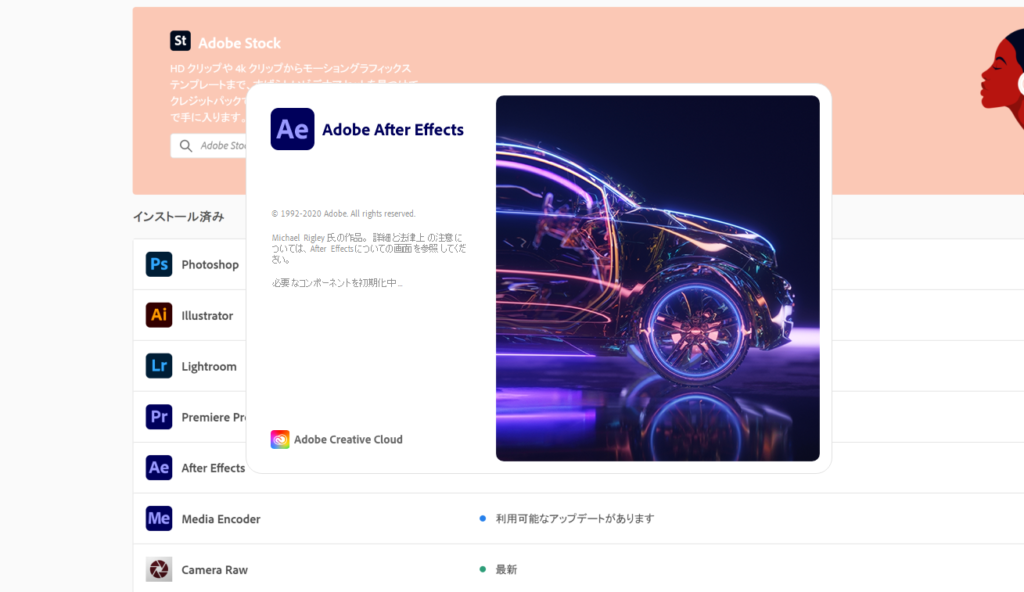Click the Ae logo on splash screen

point(293,129)
